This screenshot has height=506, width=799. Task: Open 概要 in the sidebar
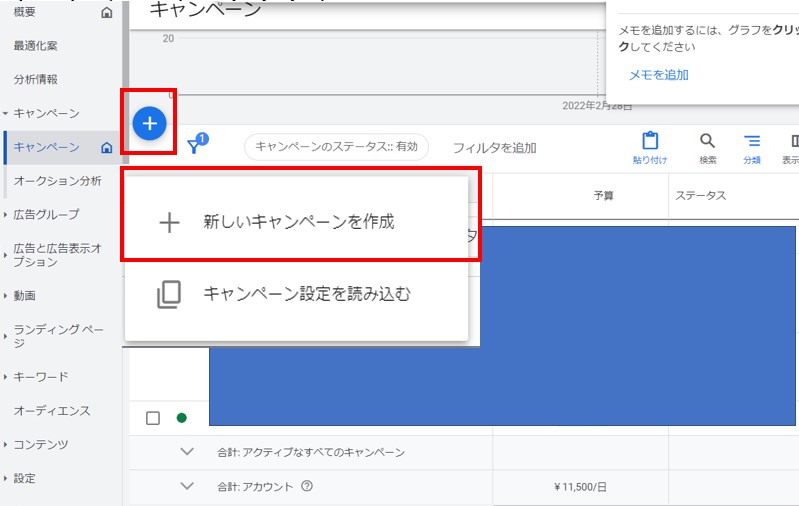click(24, 12)
